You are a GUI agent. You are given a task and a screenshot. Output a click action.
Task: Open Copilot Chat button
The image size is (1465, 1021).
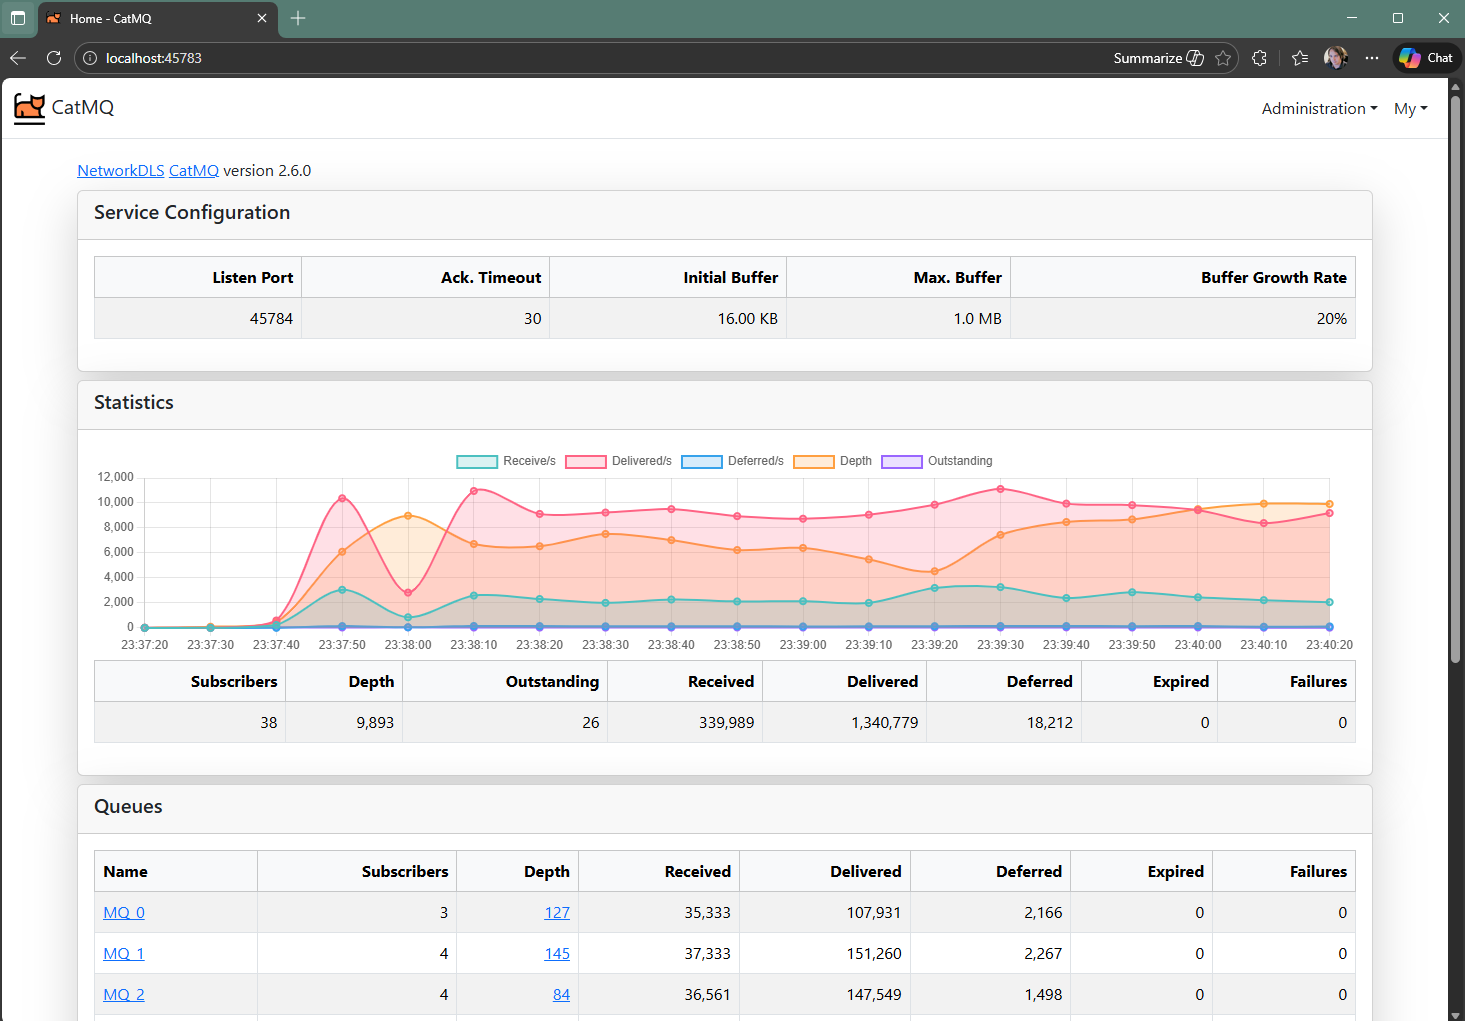pyautogui.click(x=1426, y=58)
